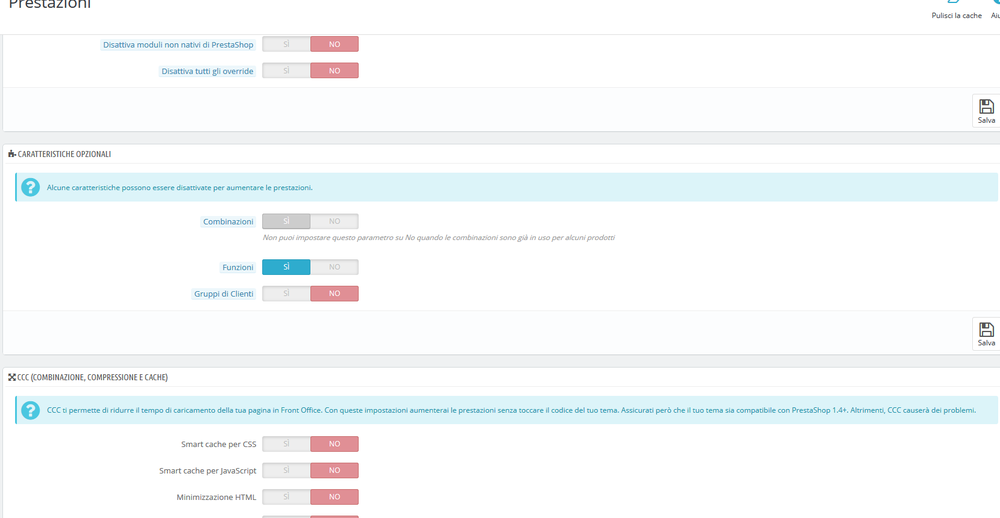Disable Funzioni with the NO option

[x=334, y=267]
